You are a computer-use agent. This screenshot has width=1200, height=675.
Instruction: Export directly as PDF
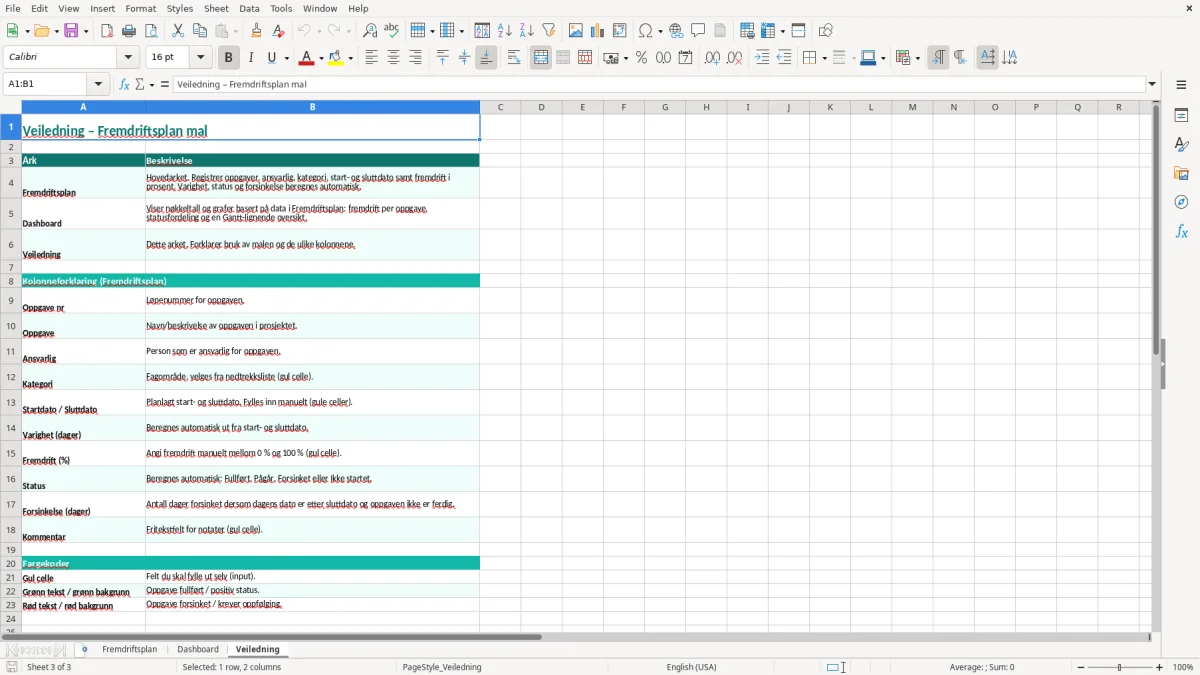point(107,31)
